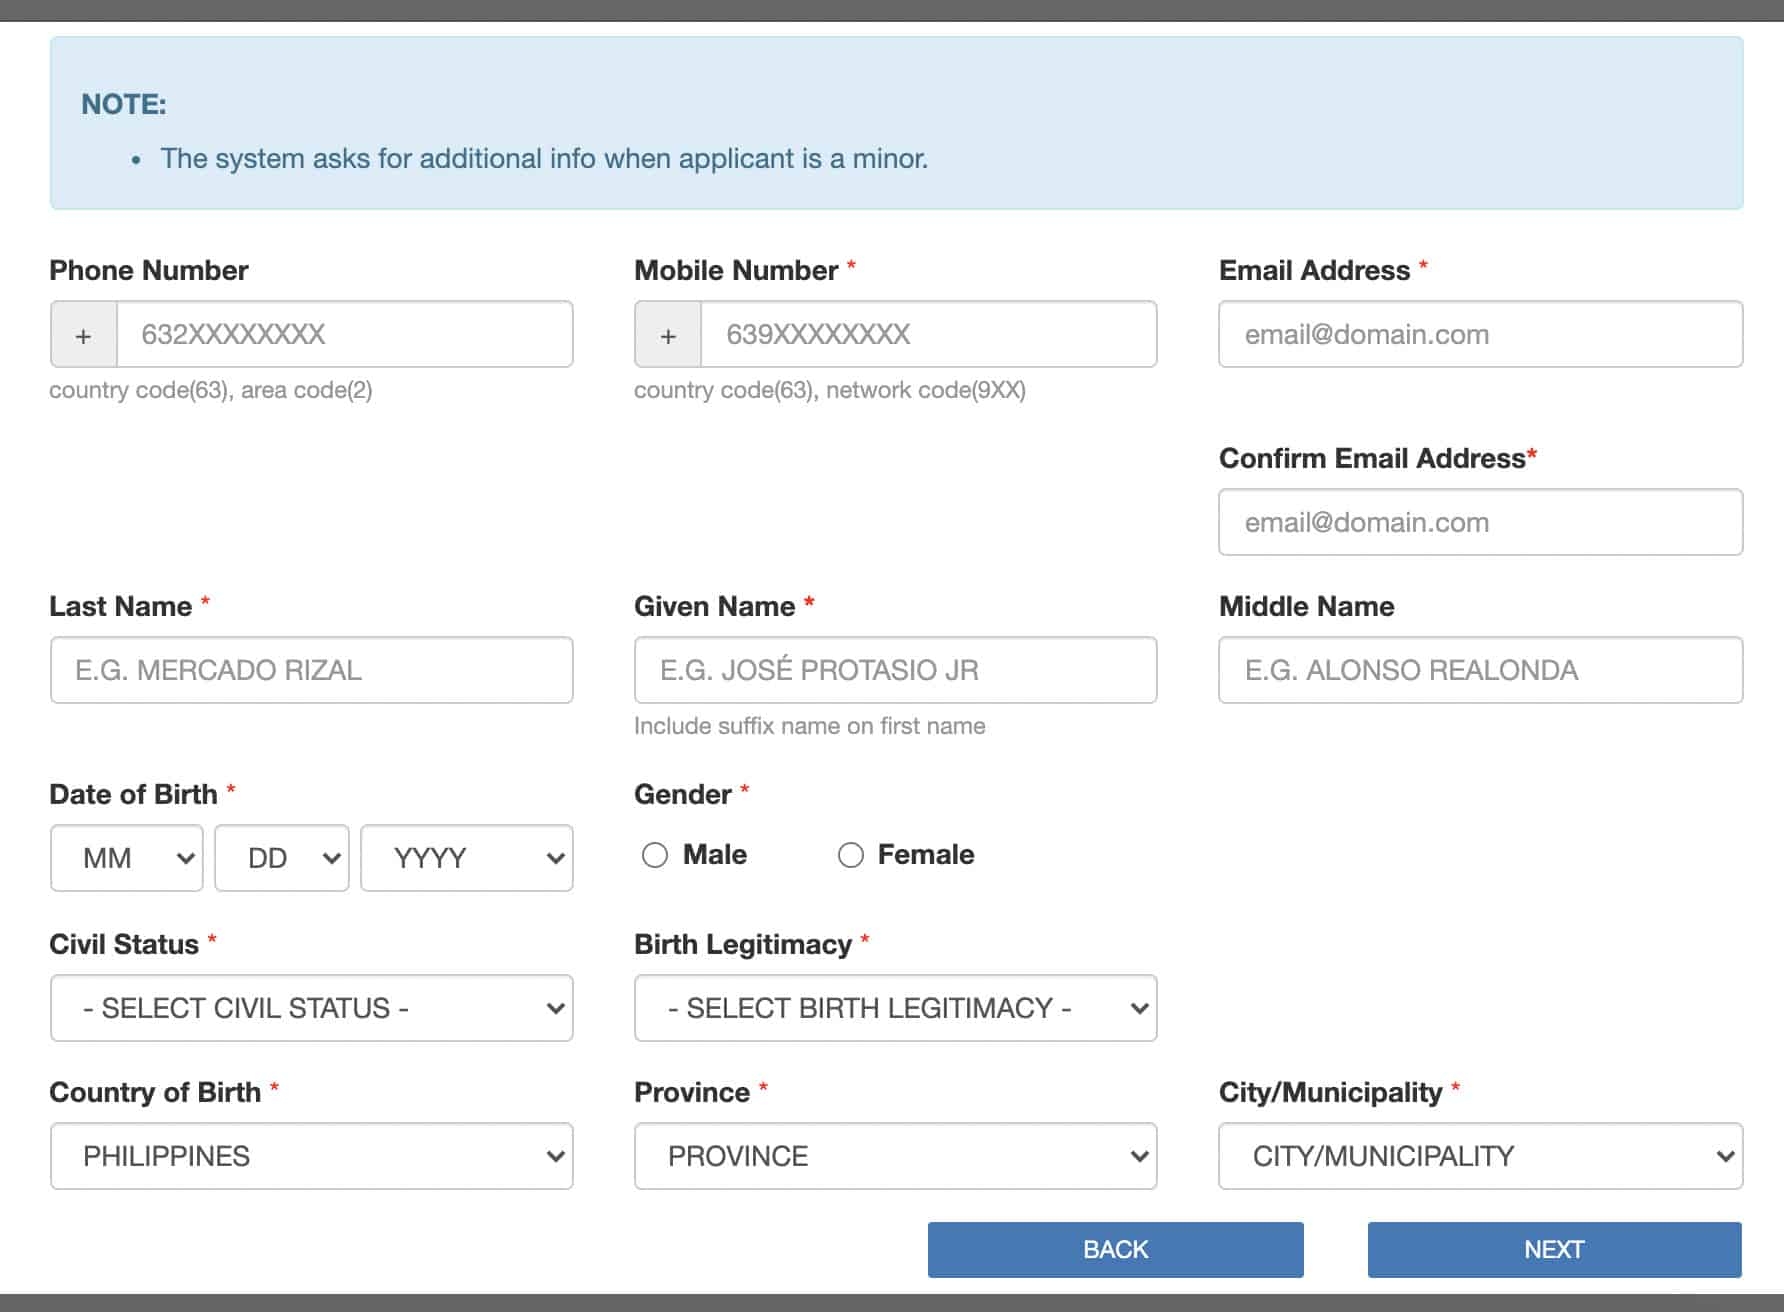The height and width of the screenshot is (1312, 1784).
Task: Open the MM birth month dropdown
Action: [126, 857]
